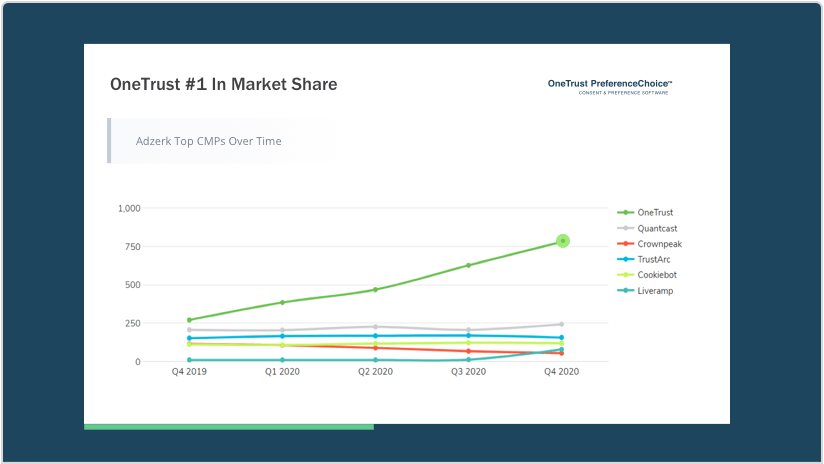
Task: Click the 'OneTrust #1 In Market Share' title
Action: (223, 84)
